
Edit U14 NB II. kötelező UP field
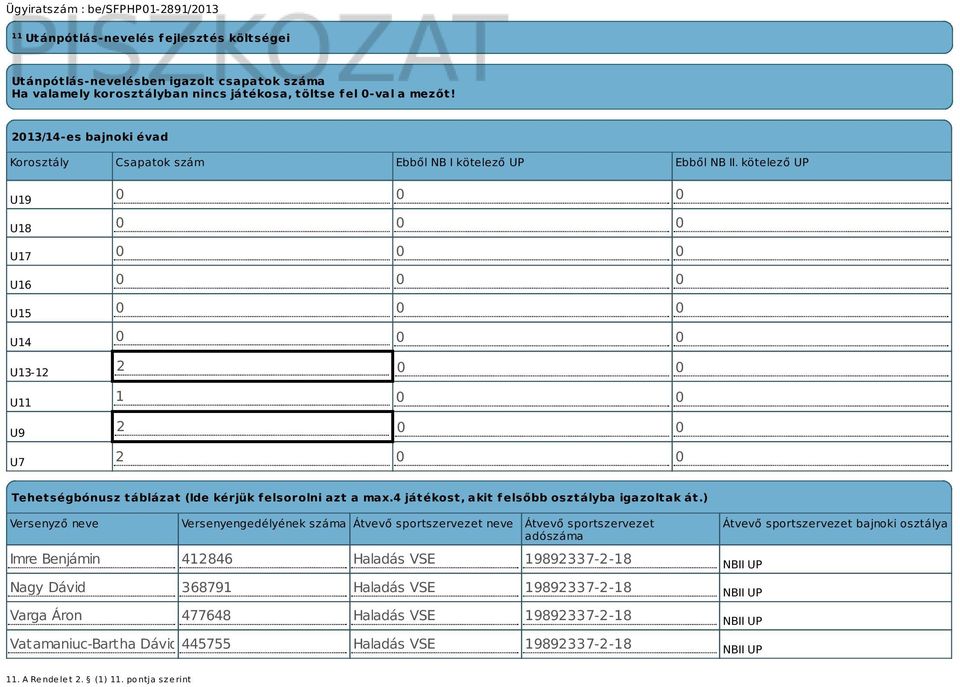(x=811, y=337)
